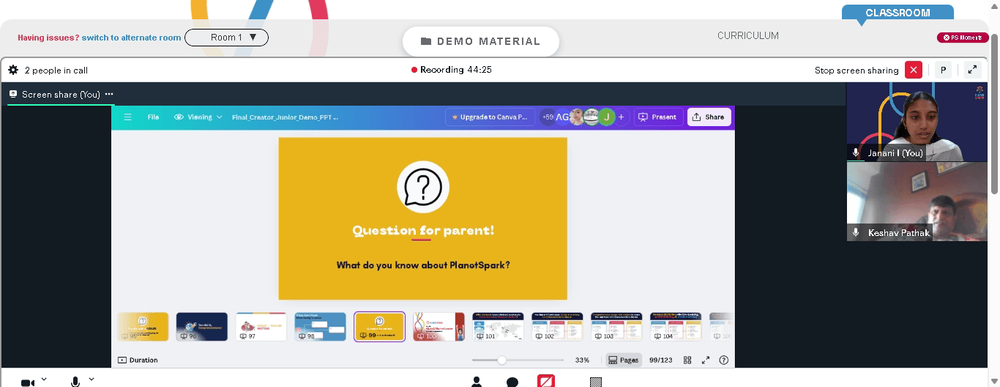Open the Canva grid view icon

[x=688, y=360]
